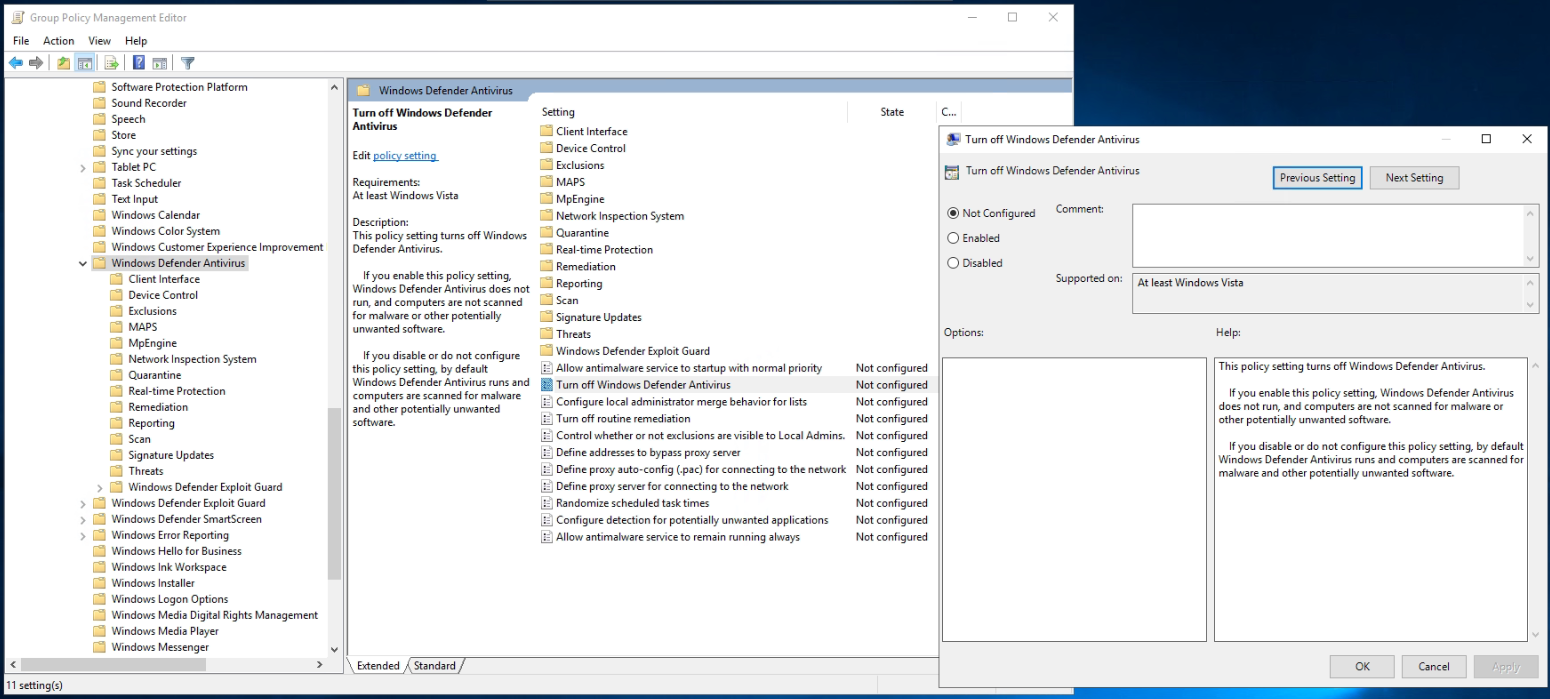Viewport: 1550px width, 699px height.
Task: Click the icon beside Define addresses to bypass proxy server
Action: tap(547, 452)
